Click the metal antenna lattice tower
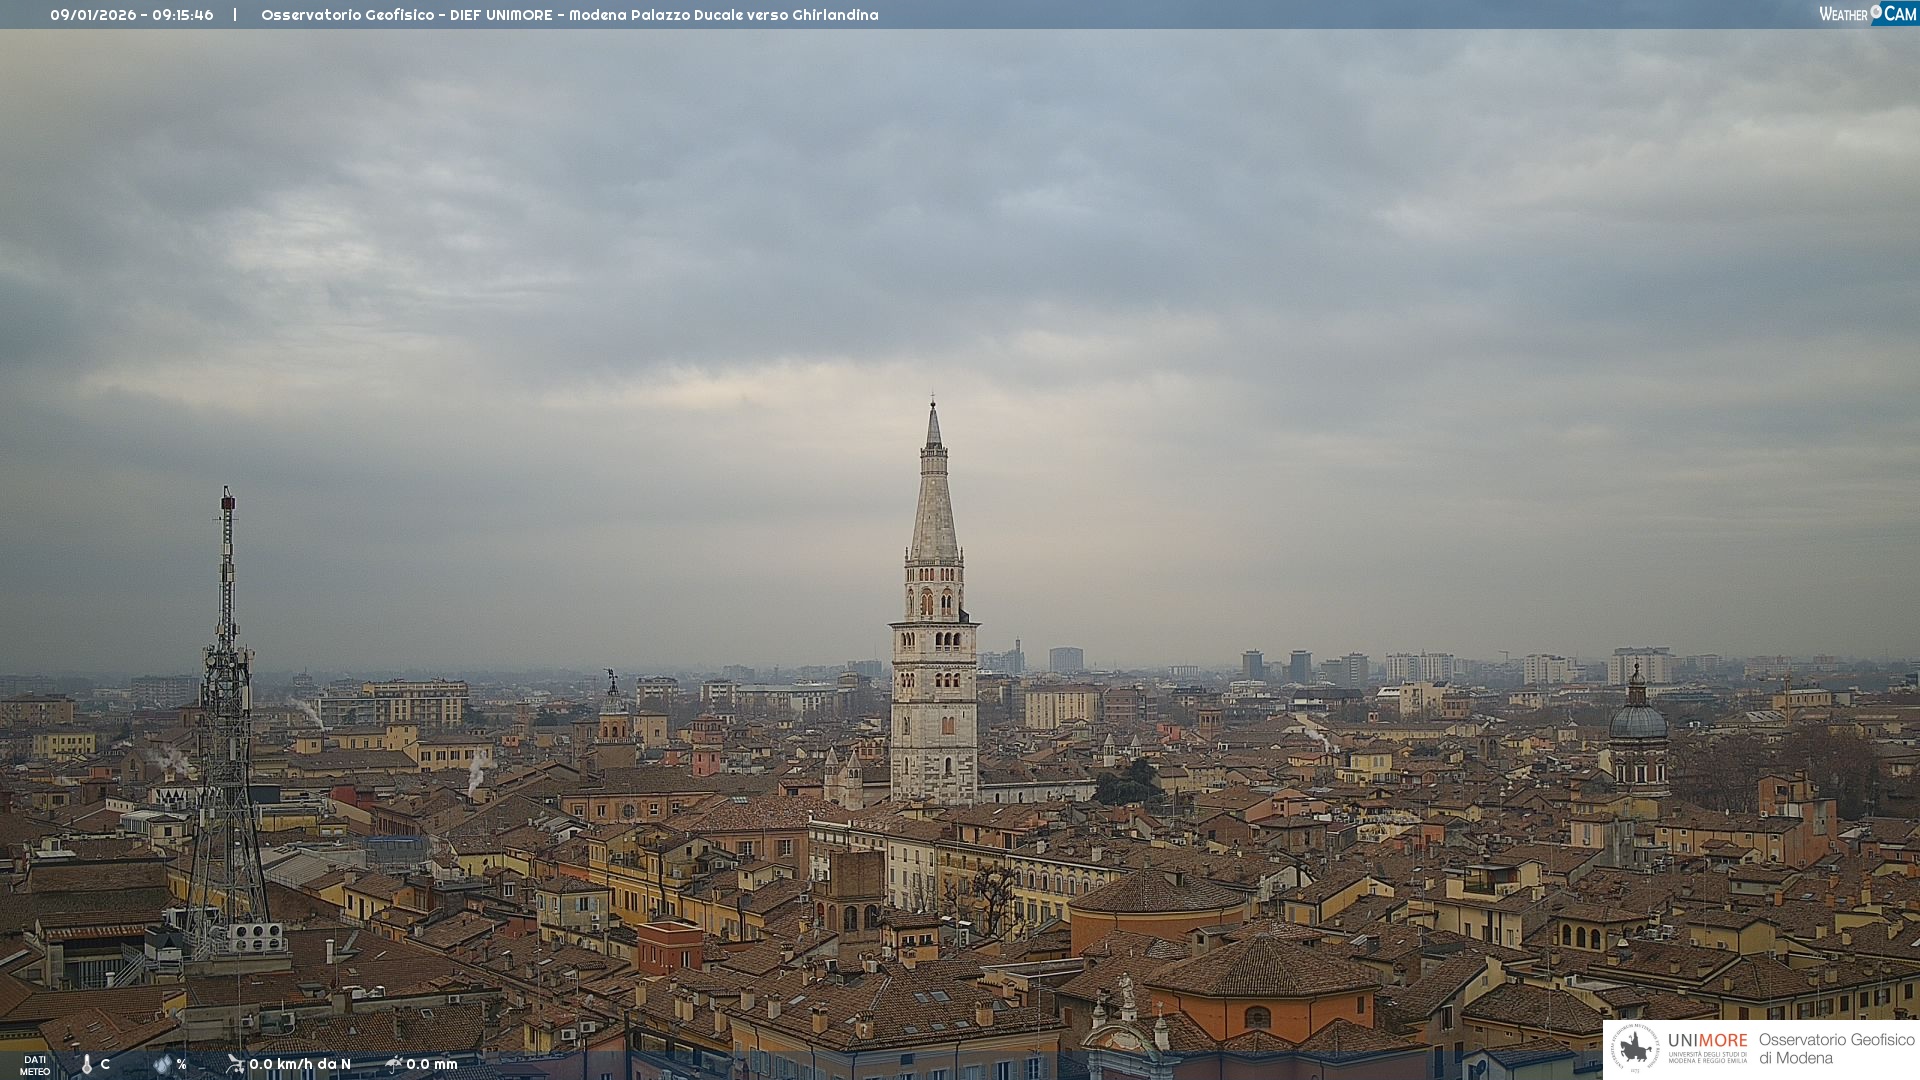The image size is (1920, 1080). tap(227, 720)
